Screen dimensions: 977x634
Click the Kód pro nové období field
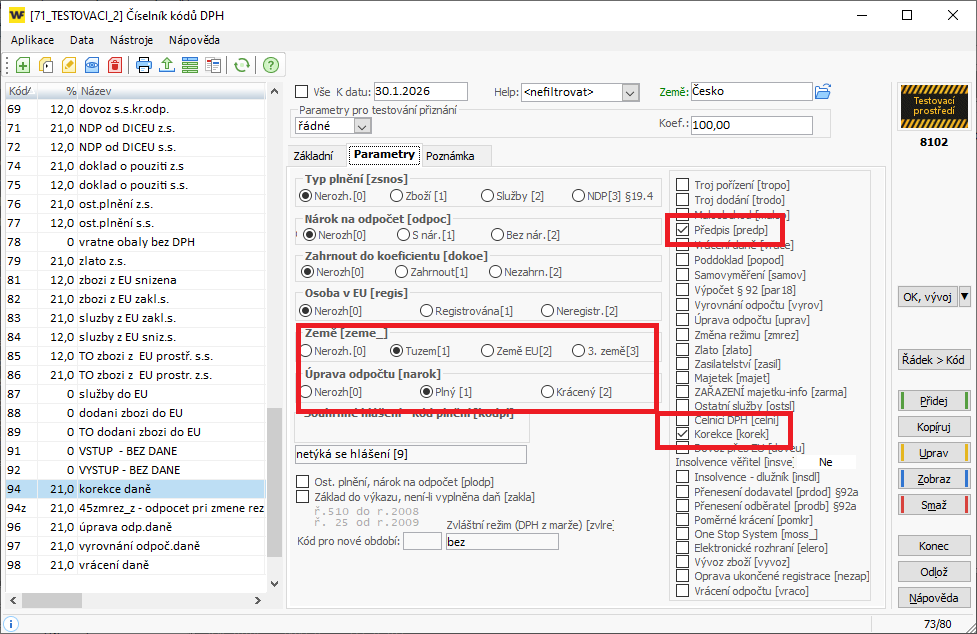point(422,541)
